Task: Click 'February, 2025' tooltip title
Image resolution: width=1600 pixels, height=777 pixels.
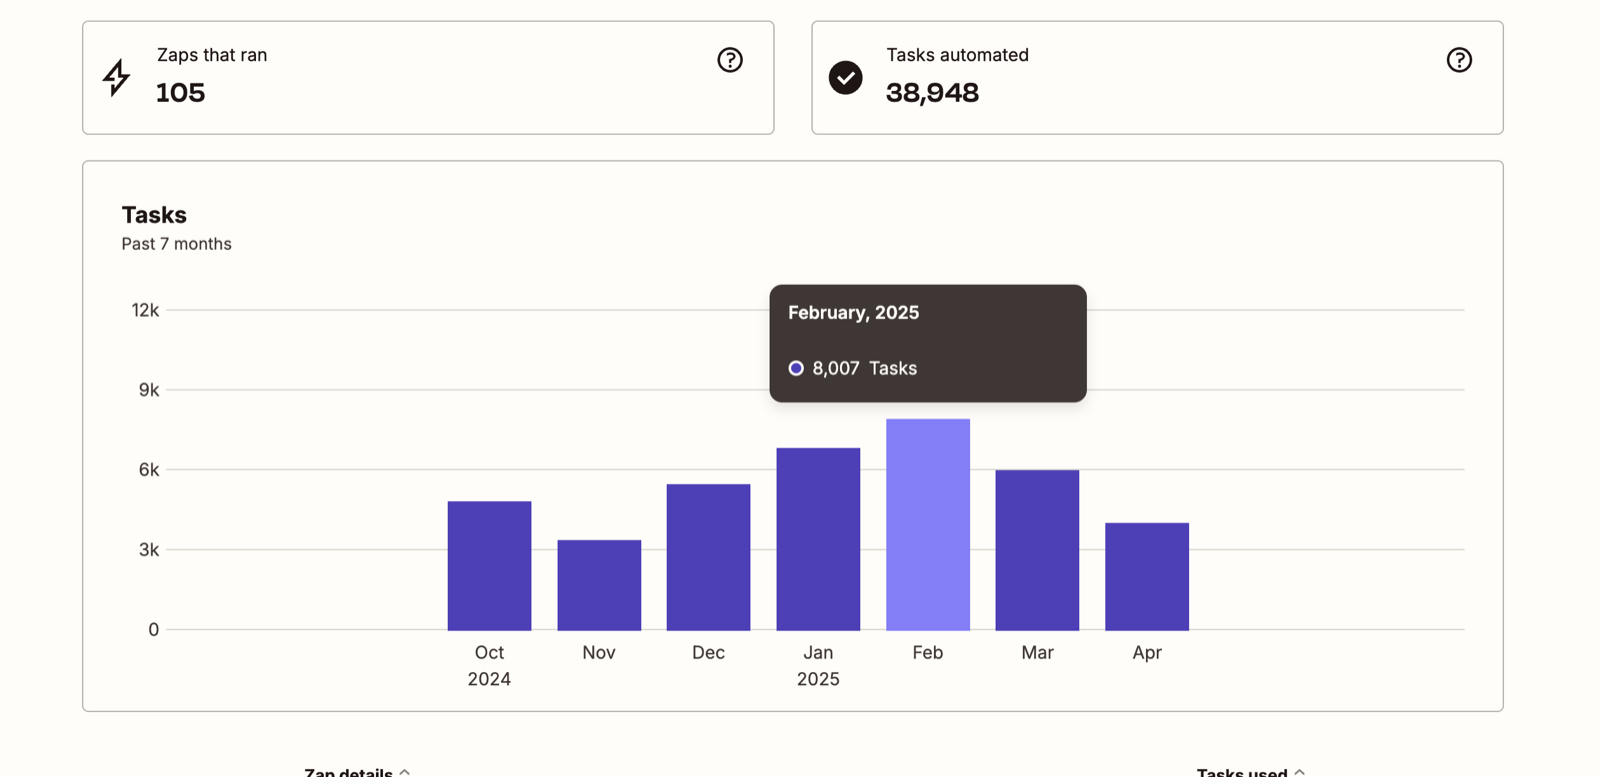Action: (x=853, y=313)
